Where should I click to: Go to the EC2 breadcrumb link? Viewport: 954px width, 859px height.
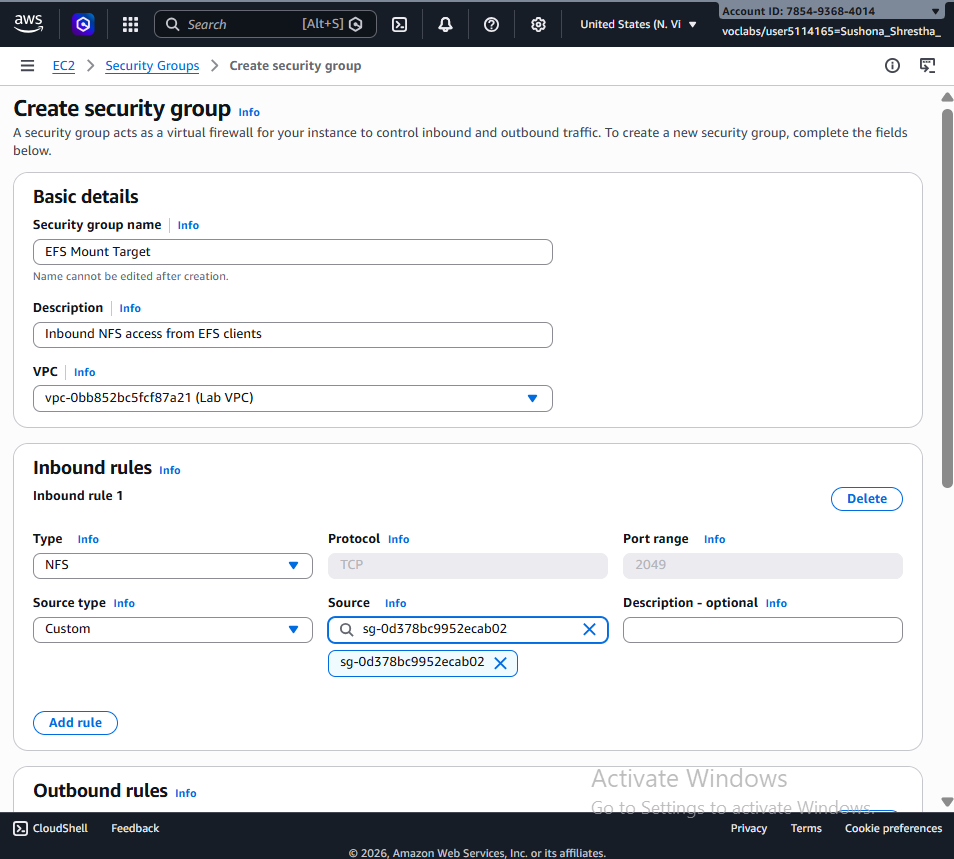click(64, 66)
